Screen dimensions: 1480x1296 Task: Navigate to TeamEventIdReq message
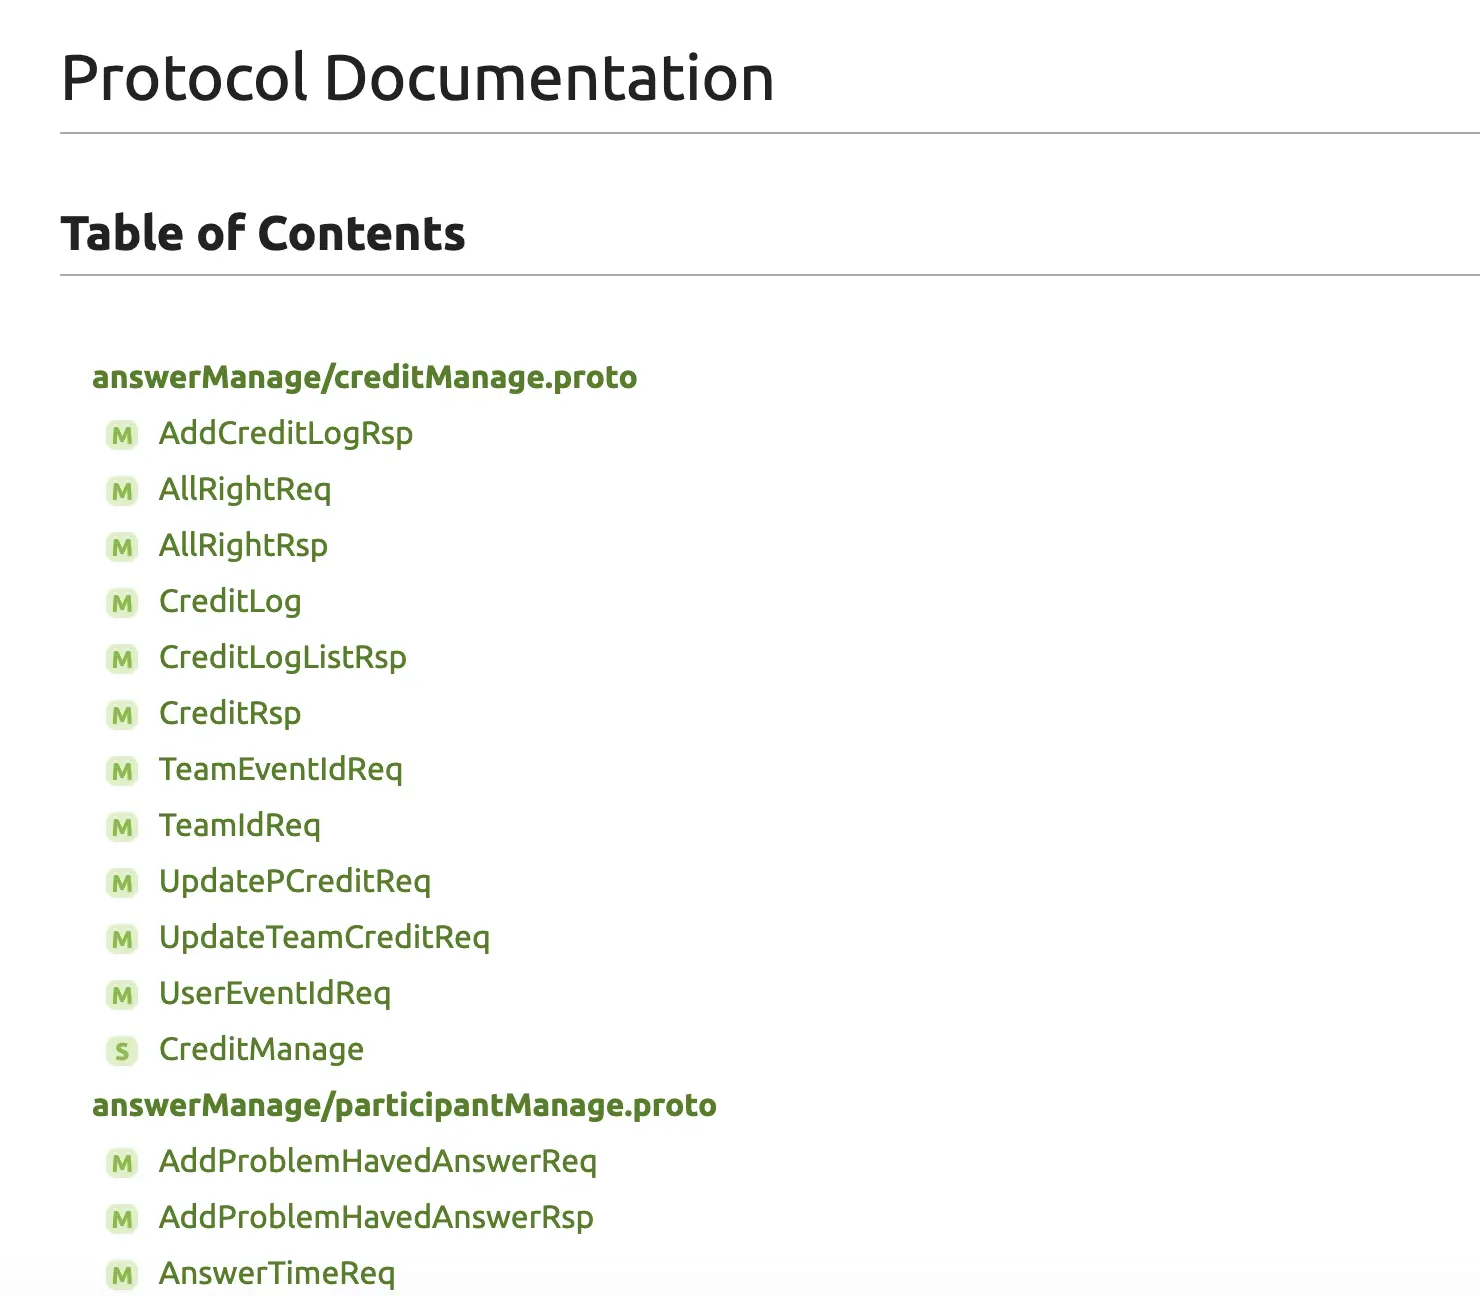(281, 769)
